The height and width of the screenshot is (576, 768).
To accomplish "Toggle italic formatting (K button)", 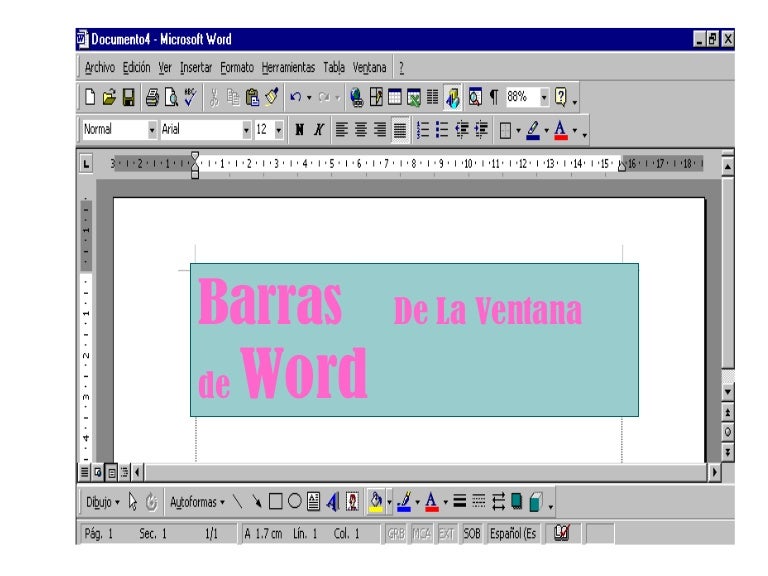I will (319, 129).
